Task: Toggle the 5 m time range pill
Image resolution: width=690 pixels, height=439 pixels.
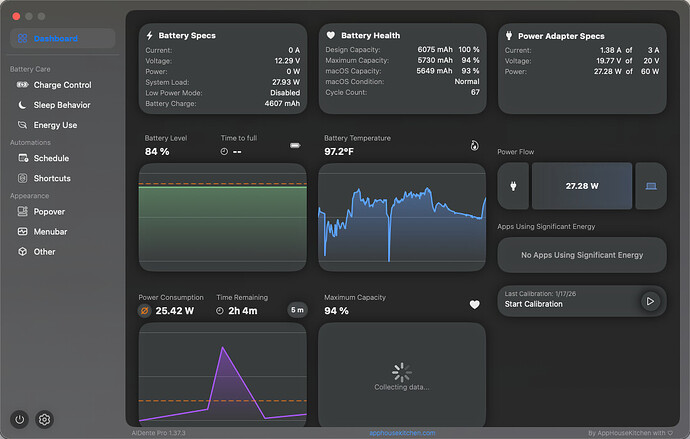Action: (297, 310)
